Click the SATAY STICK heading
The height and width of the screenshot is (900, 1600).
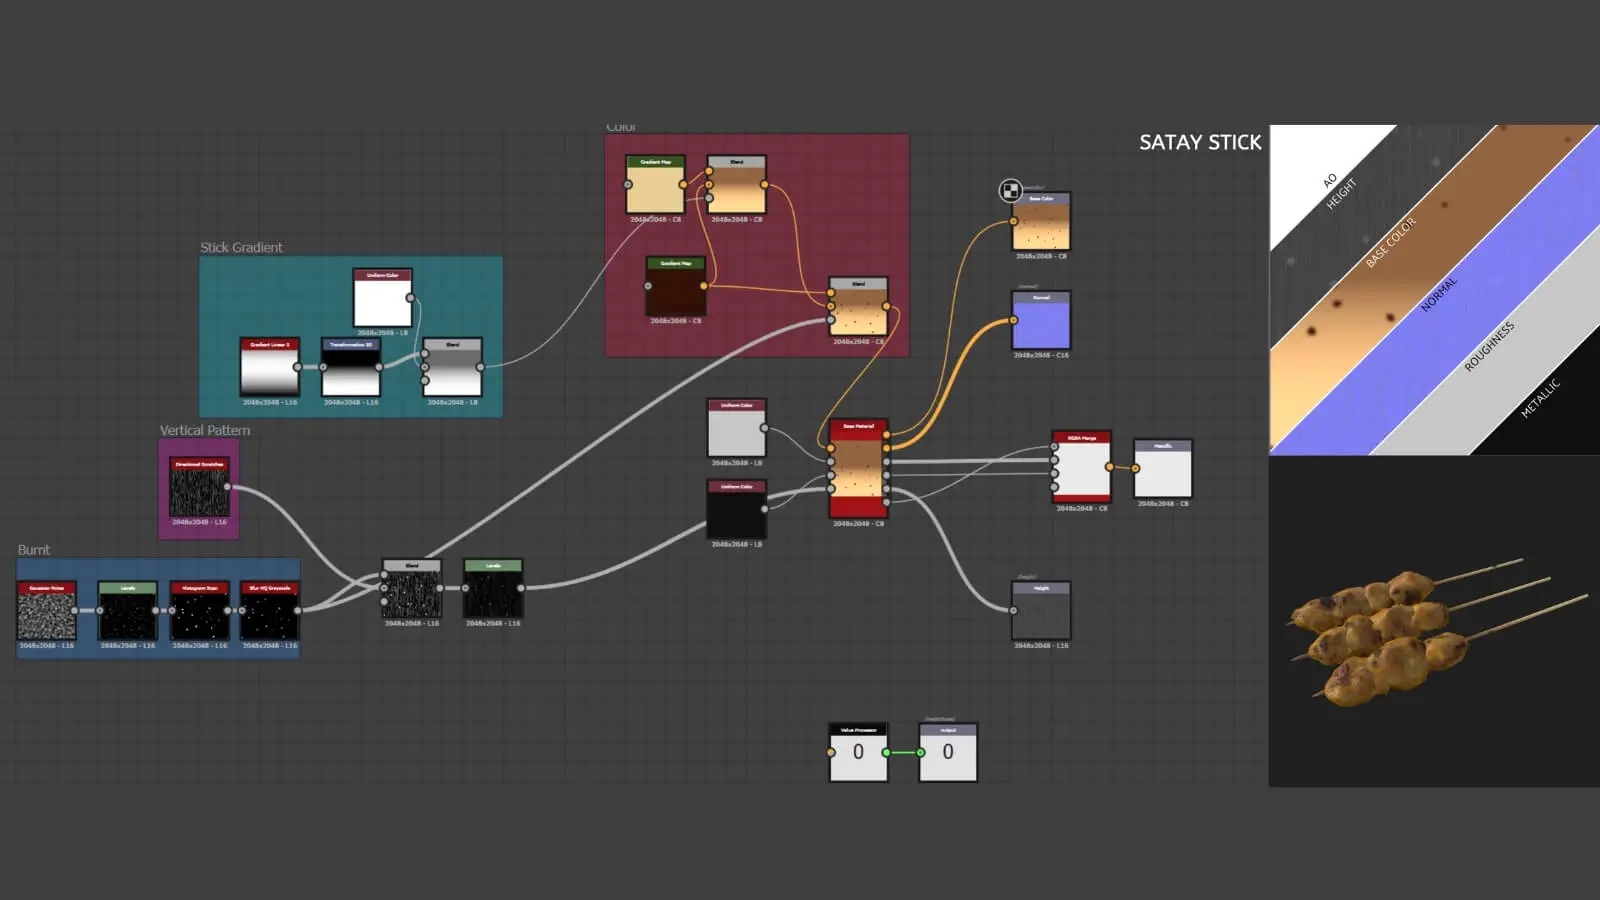(1200, 142)
